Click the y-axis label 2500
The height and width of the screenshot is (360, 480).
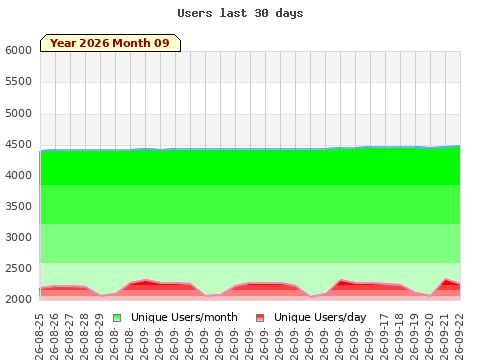click(18, 268)
